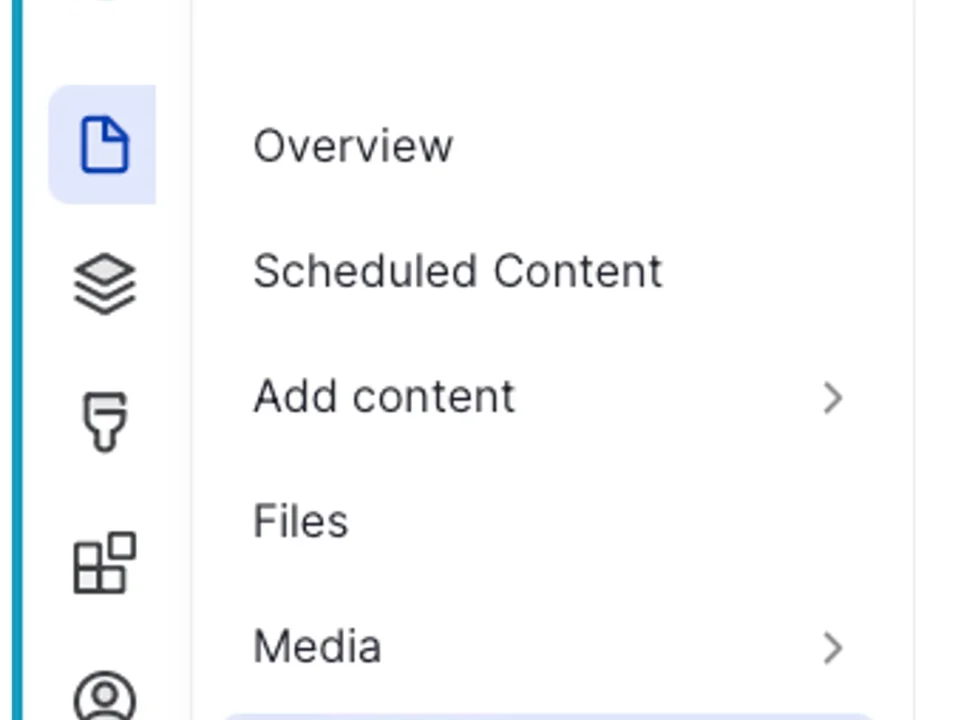Select Scheduled Content in the menu
Image resolution: width=960 pixels, height=720 pixels.
pos(456,271)
